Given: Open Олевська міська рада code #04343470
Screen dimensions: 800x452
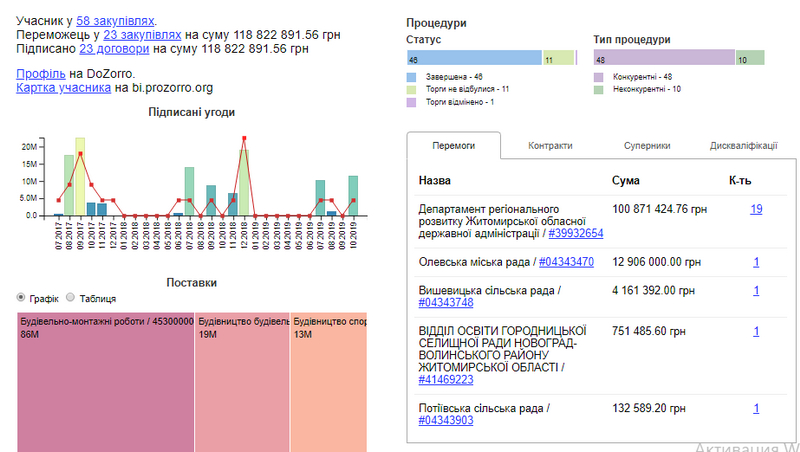Looking at the screenshot, I should click(565, 261).
